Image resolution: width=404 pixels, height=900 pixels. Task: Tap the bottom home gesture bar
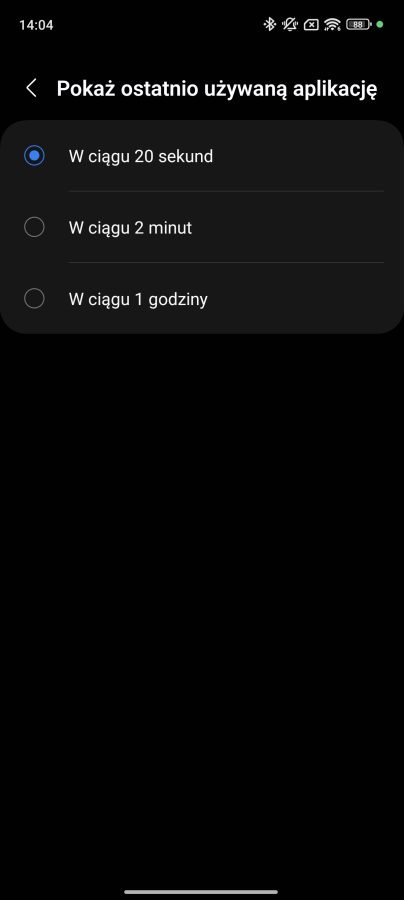point(201,891)
